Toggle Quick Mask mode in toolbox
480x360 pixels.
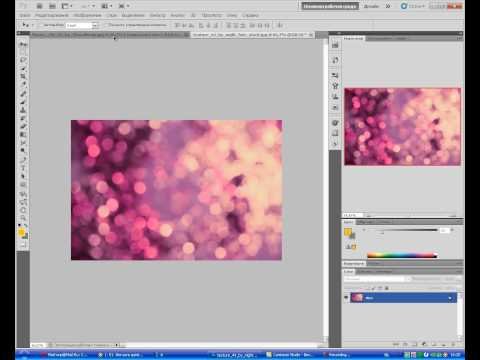(x=23, y=245)
